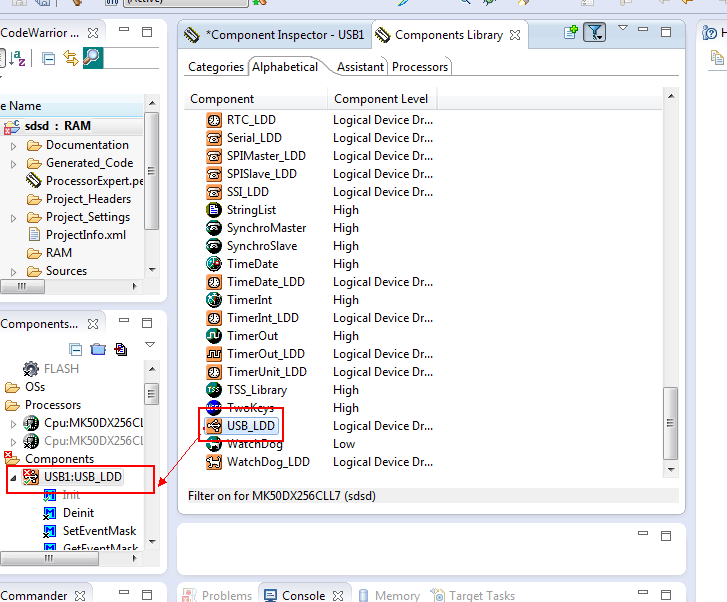Switch to Categories tab
727x602 pixels.
(216, 67)
